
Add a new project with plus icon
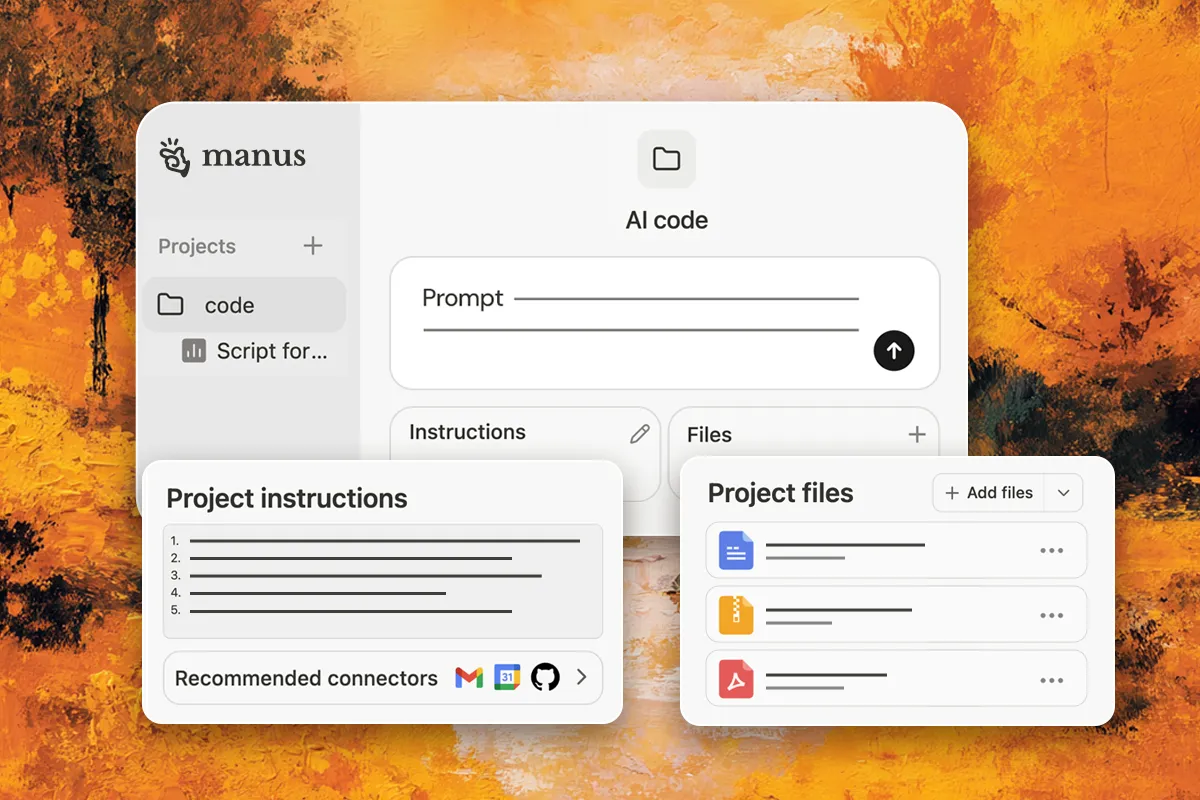313,246
